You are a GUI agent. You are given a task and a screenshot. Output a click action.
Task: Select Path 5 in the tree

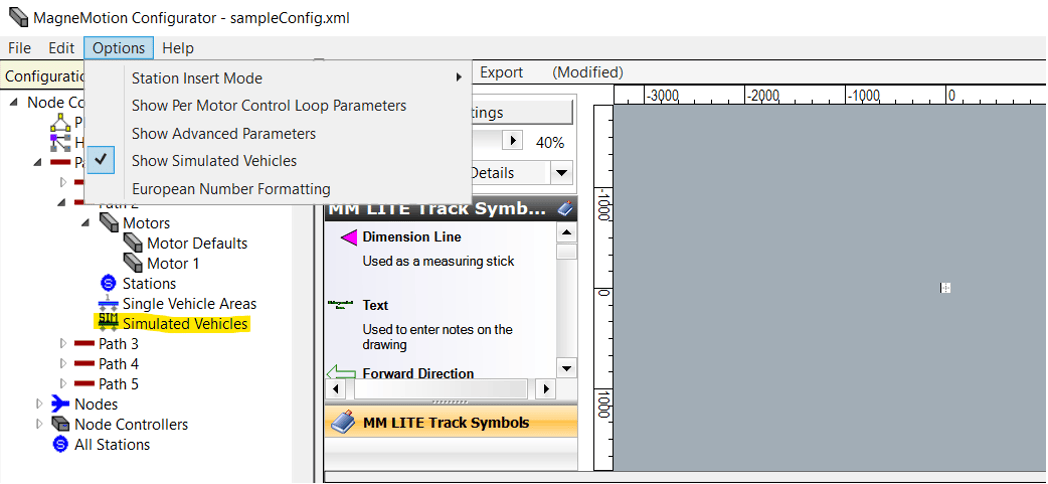[118, 384]
